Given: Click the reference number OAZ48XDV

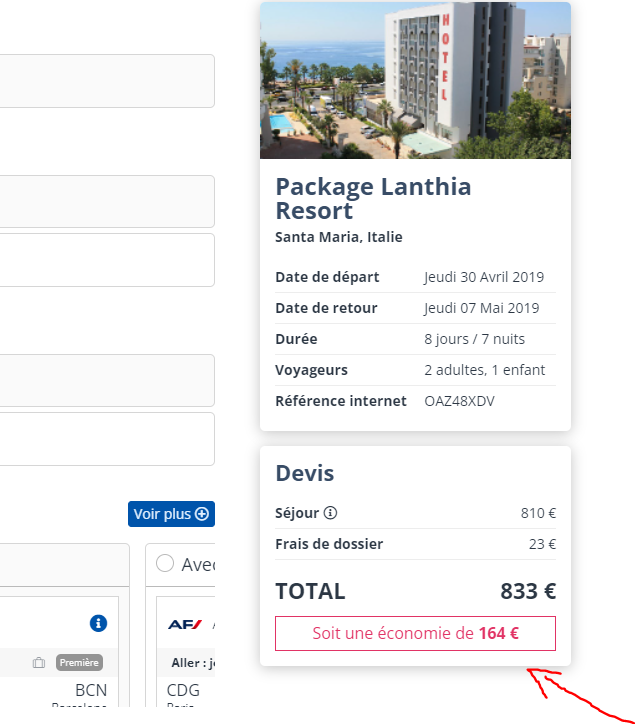Looking at the screenshot, I should click(459, 401).
